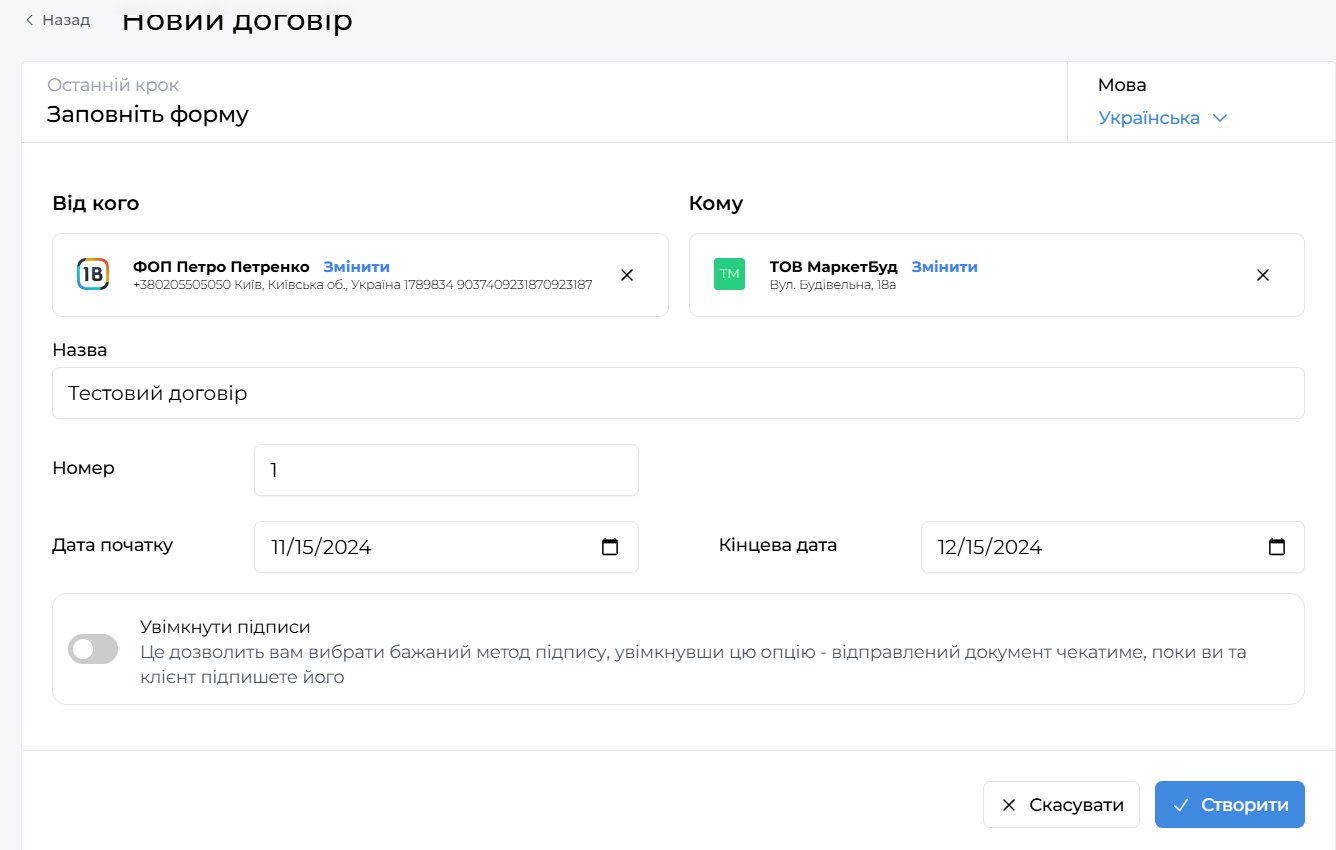Click the Кінцева дата date value 12/15/2024
The height and width of the screenshot is (850, 1336).
(x=990, y=547)
